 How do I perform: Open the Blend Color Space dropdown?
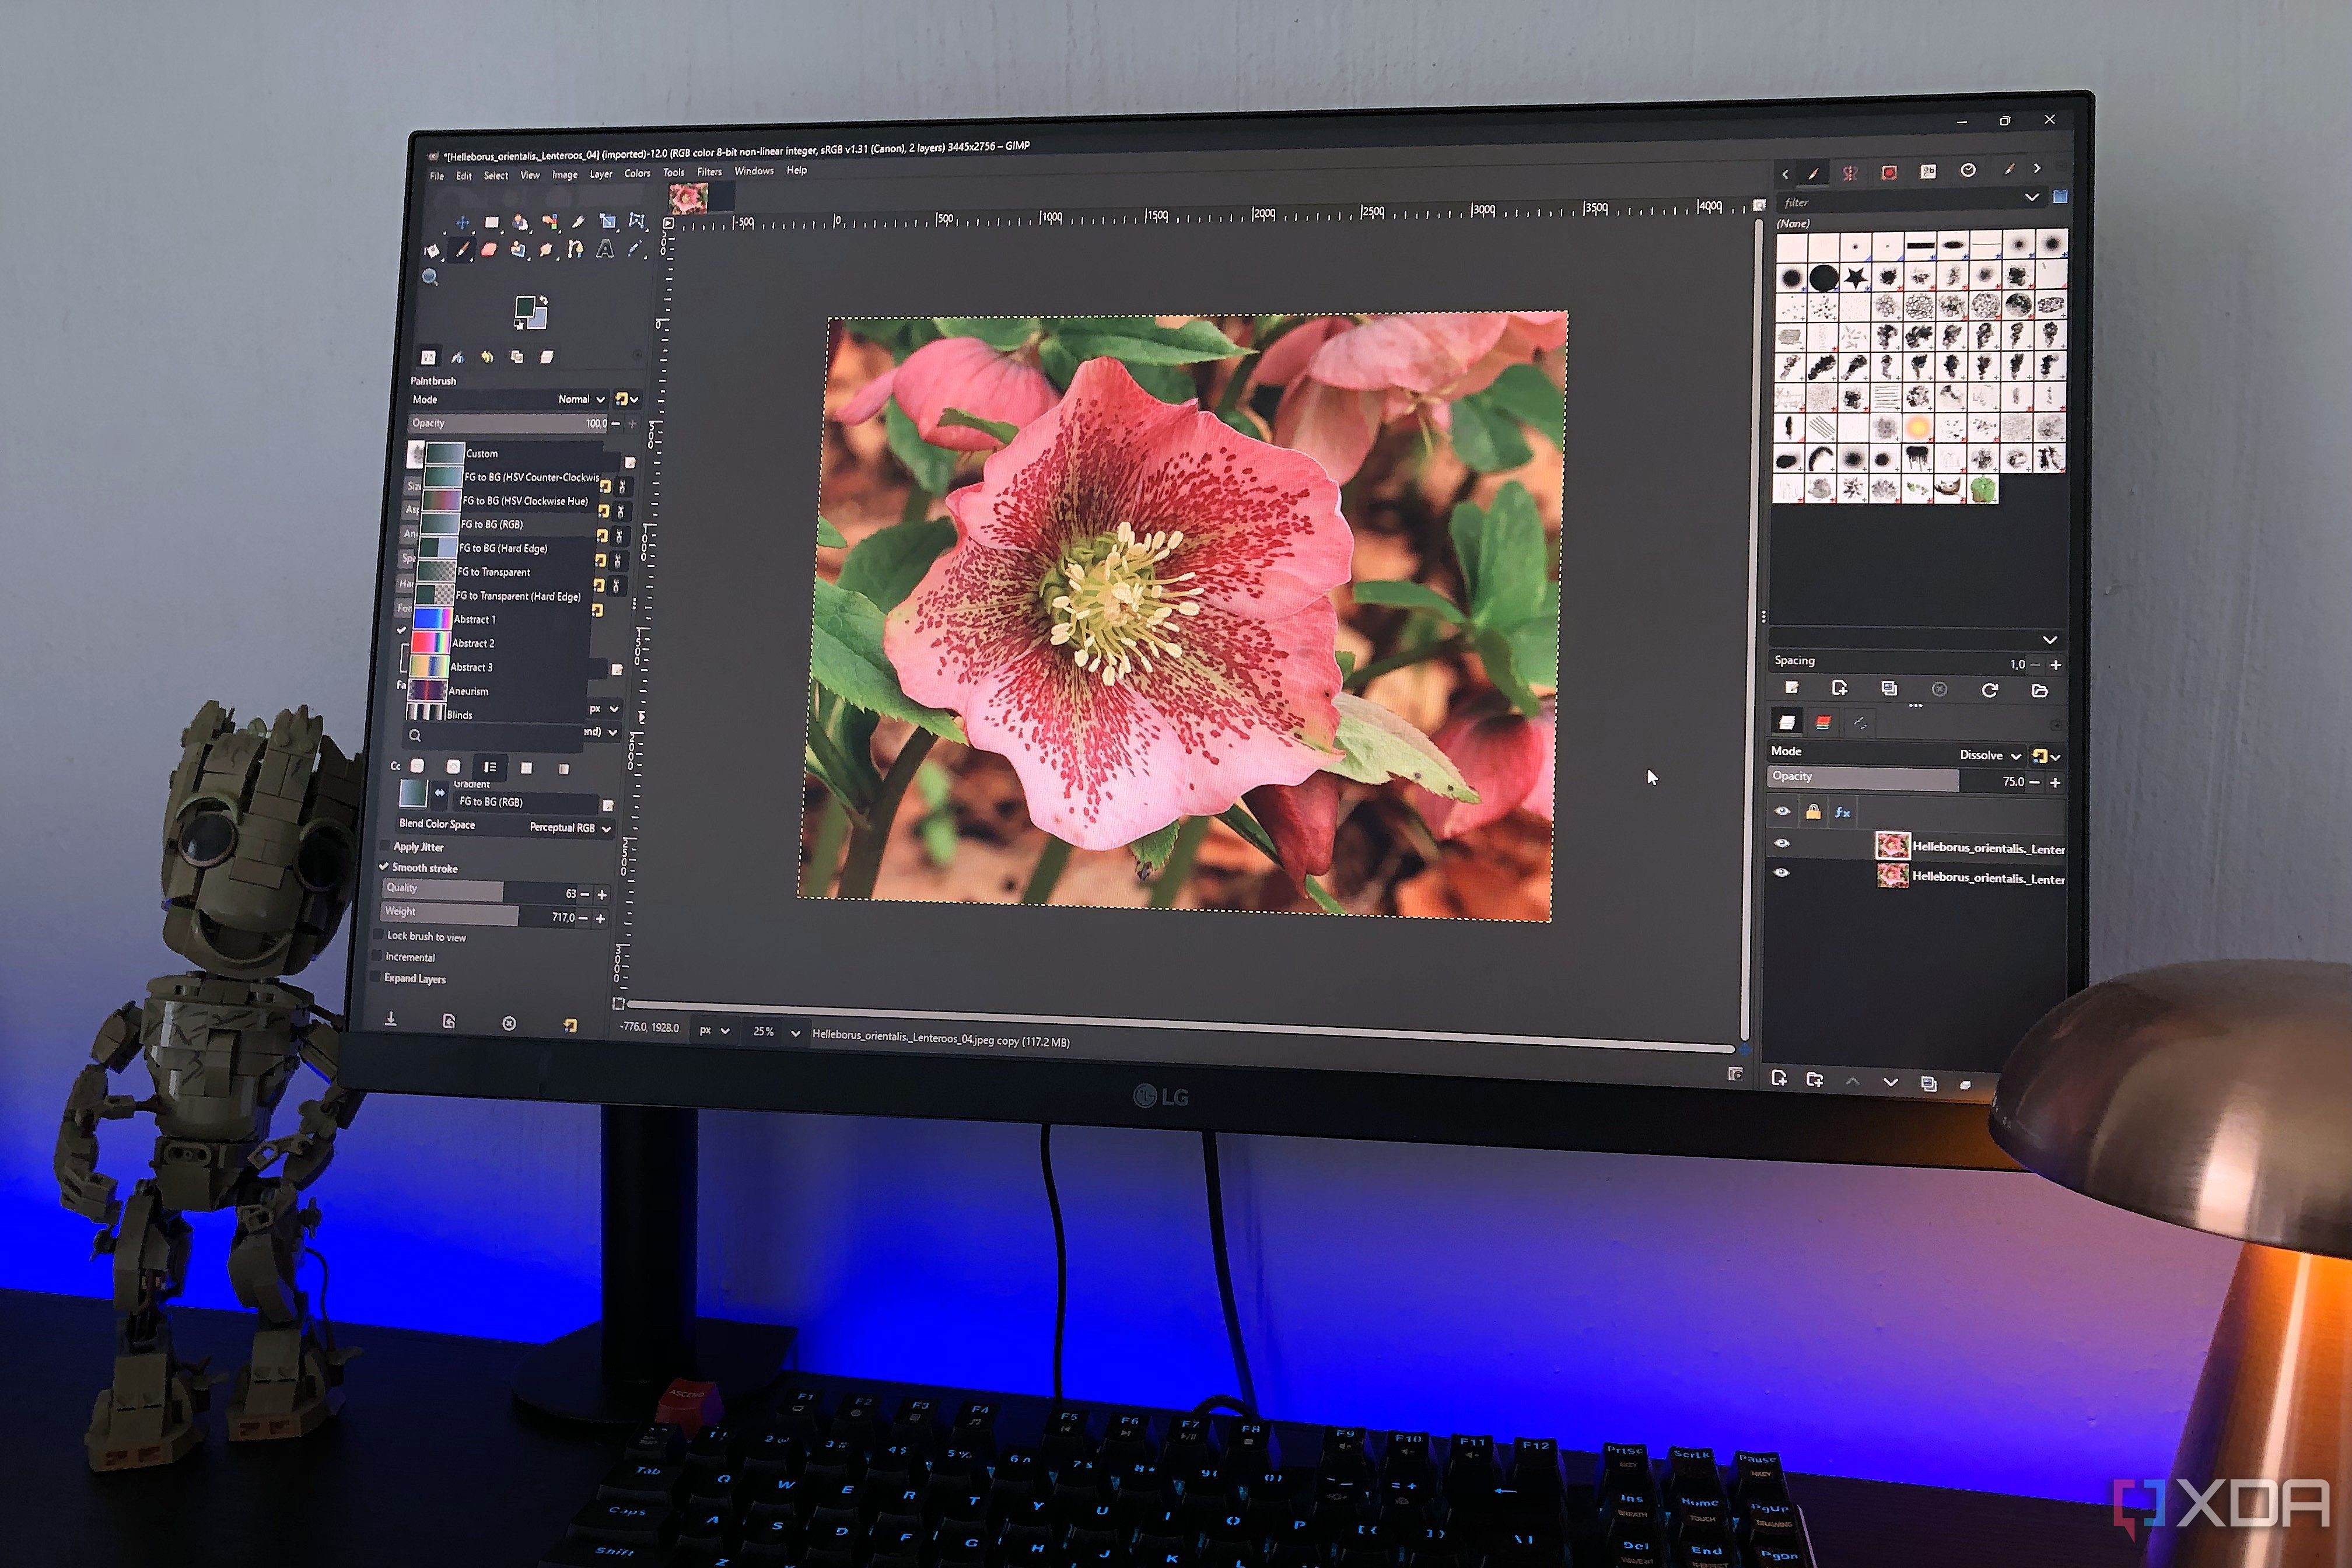570,827
